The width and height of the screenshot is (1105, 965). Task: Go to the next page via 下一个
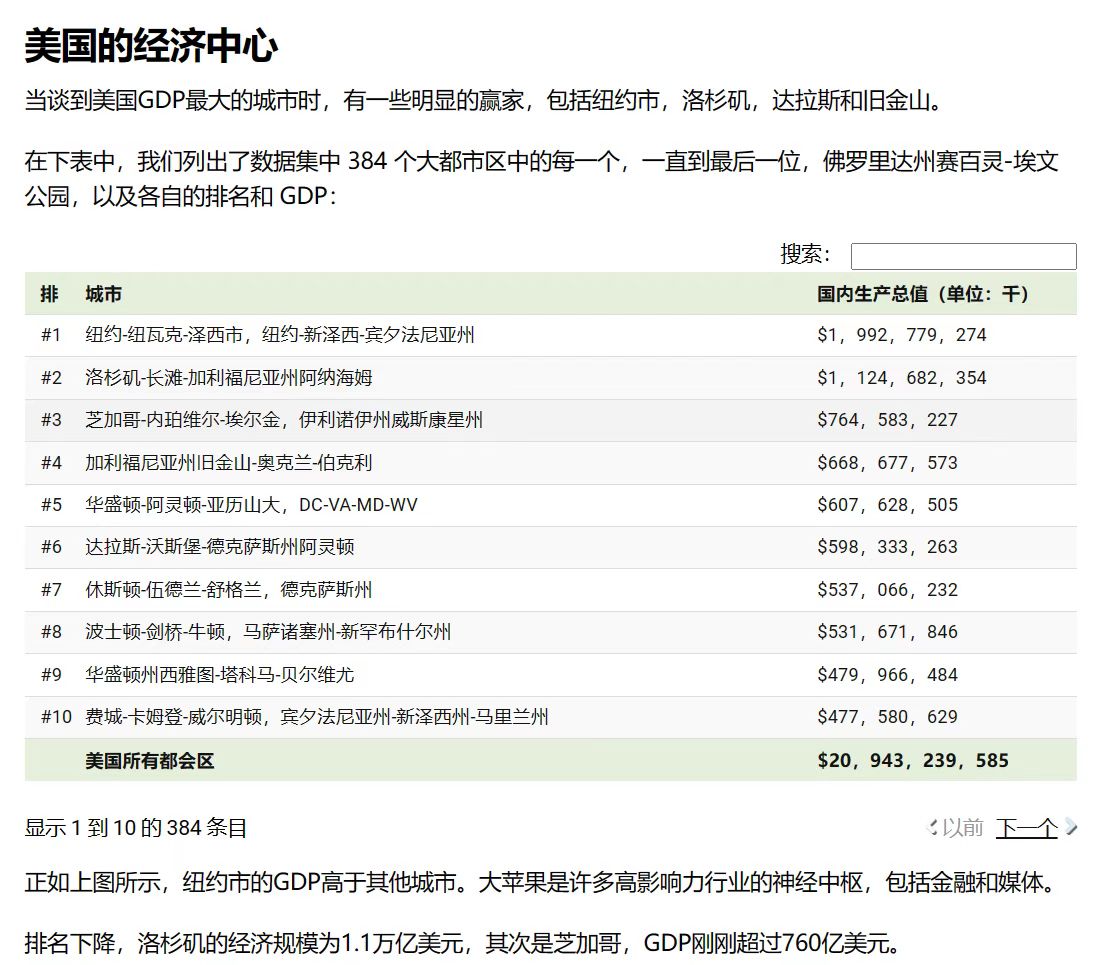point(1026,828)
